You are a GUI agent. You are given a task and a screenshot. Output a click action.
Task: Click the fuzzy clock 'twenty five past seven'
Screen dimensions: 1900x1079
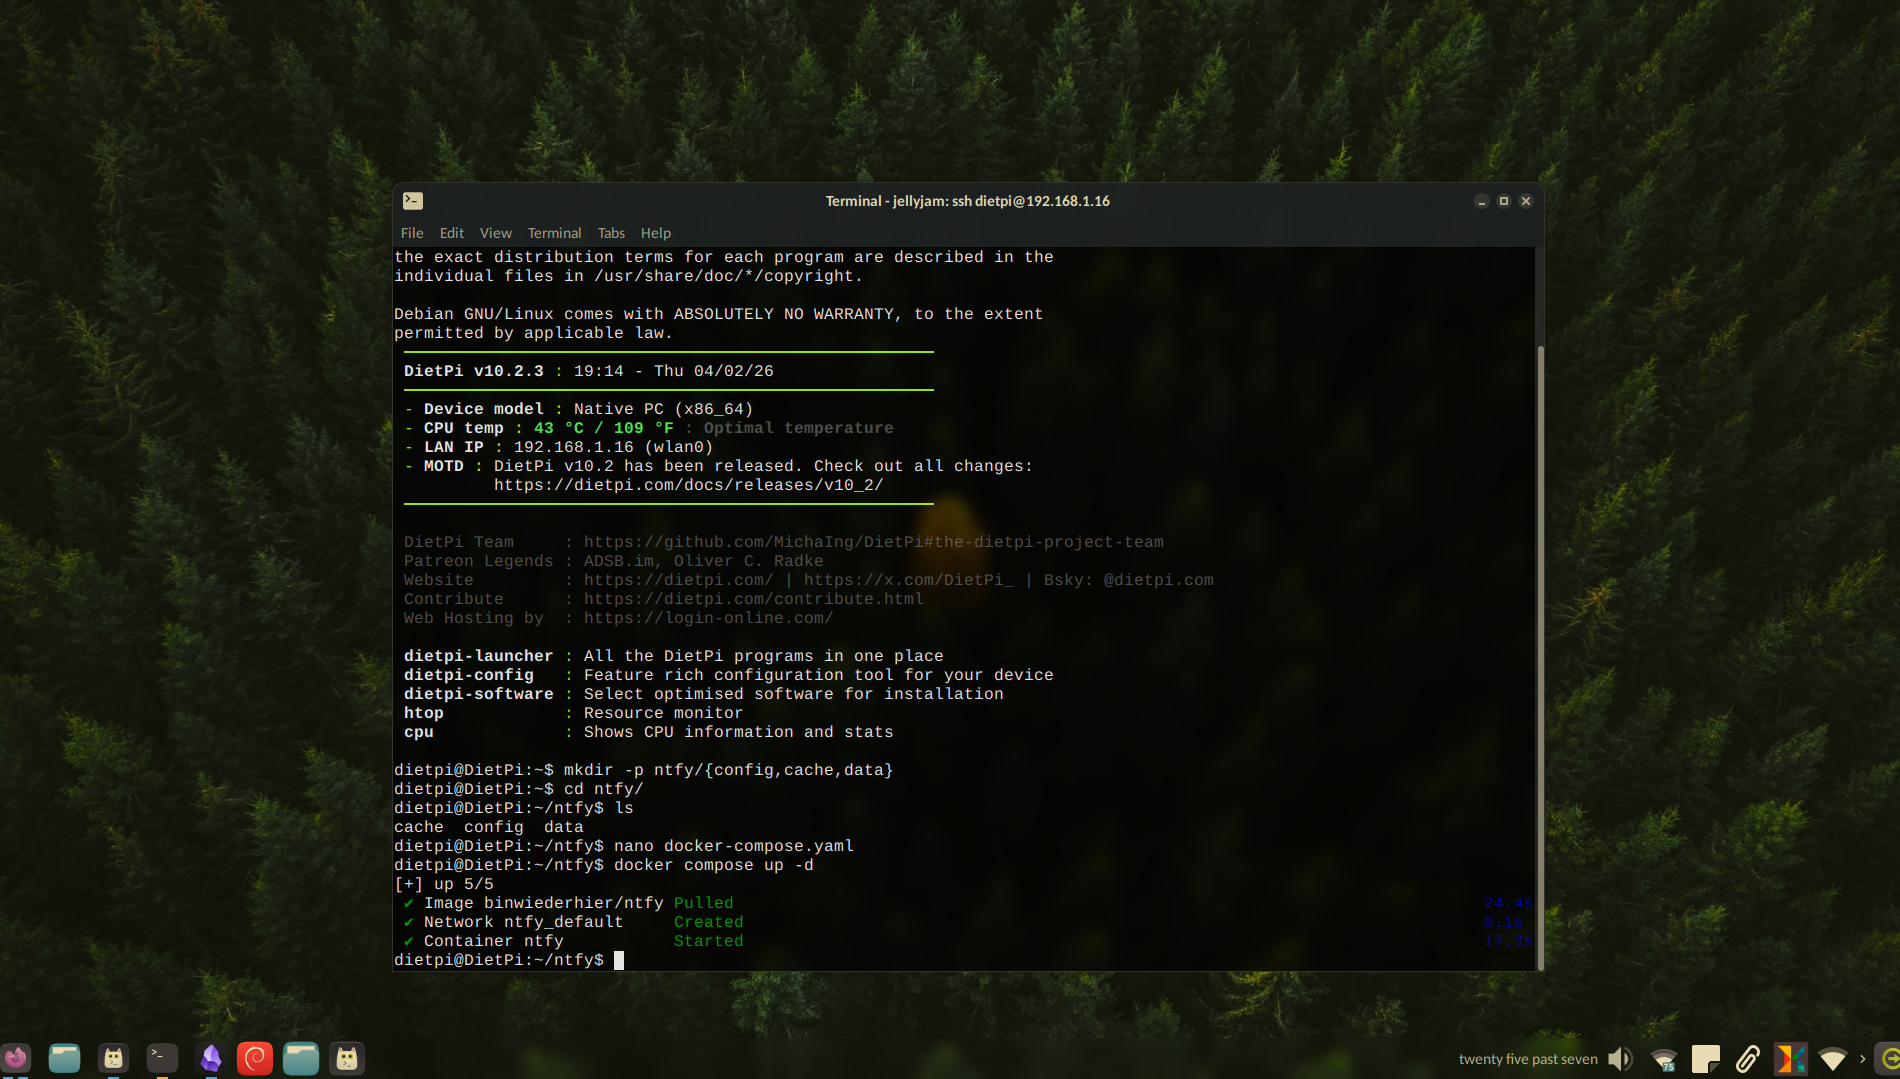(1528, 1059)
